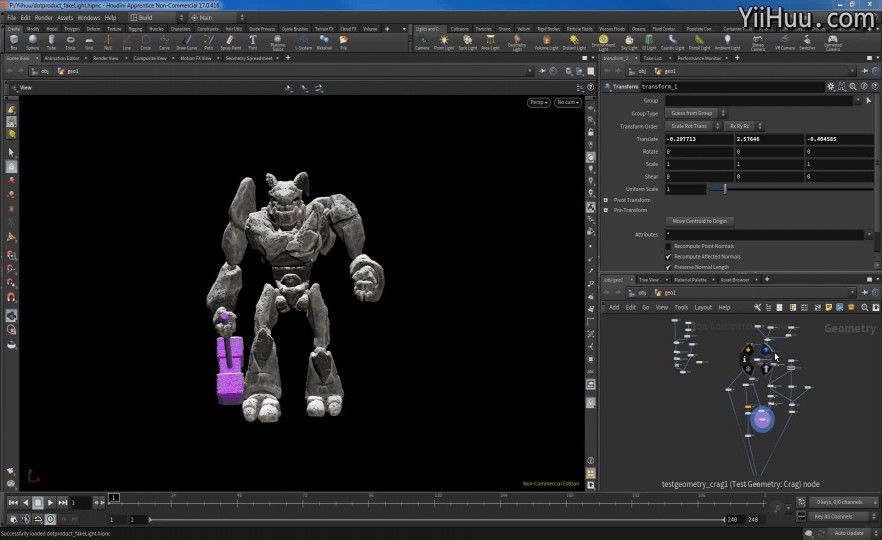
Task: Toggle Recompute Affected Normals checkbox
Action: (x=668, y=256)
